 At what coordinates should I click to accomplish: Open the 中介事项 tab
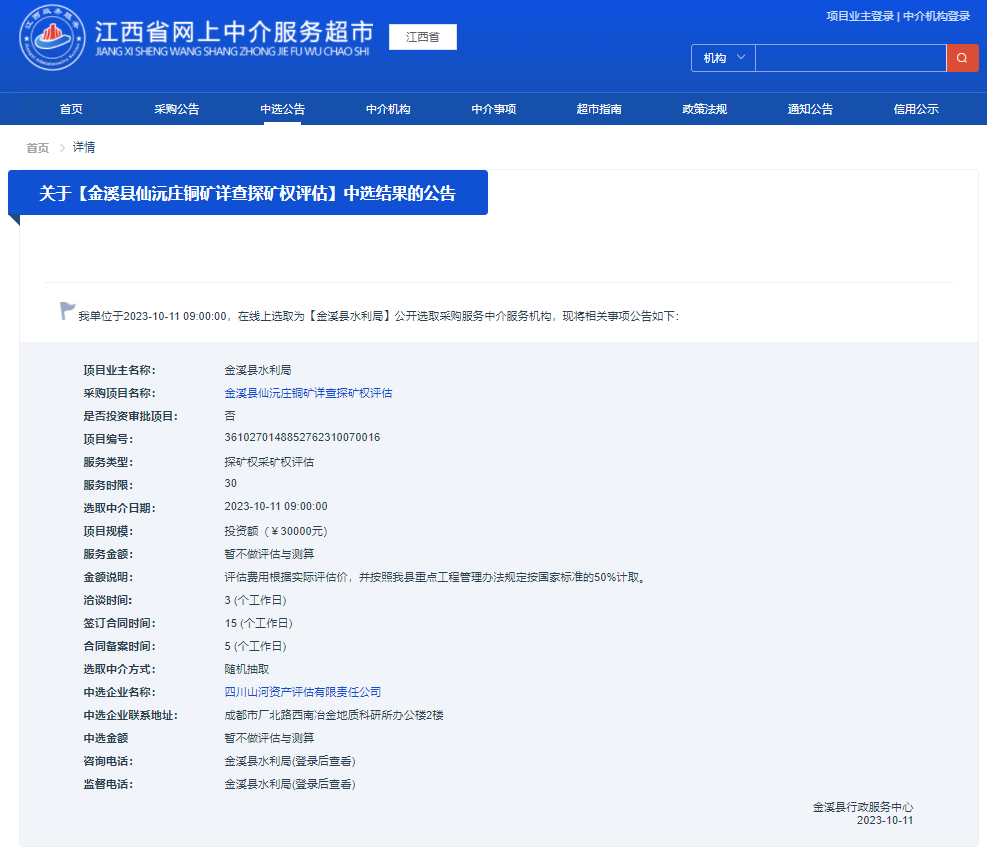pos(494,108)
